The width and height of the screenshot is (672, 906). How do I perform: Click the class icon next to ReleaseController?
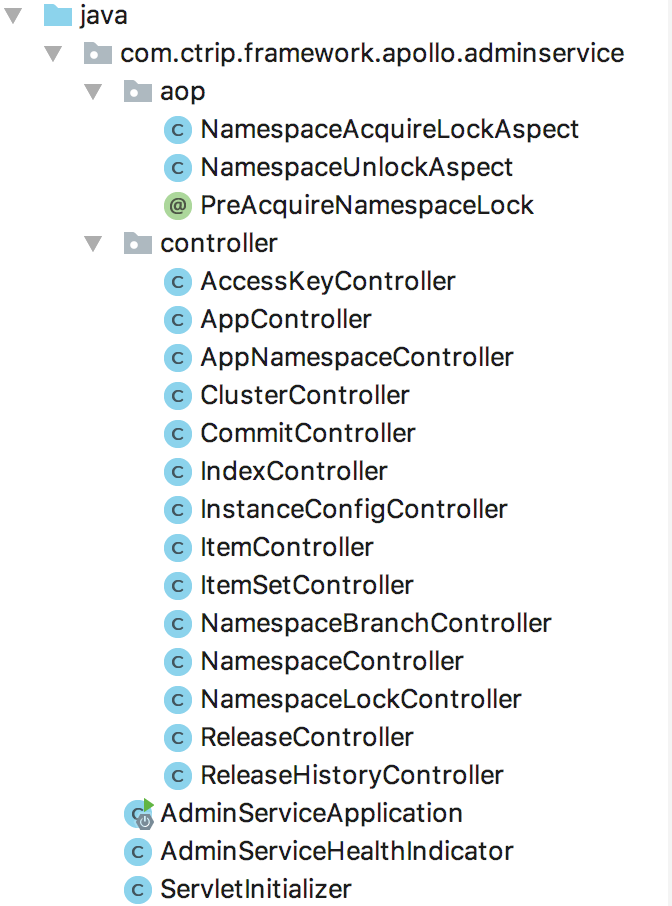[177, 737]
